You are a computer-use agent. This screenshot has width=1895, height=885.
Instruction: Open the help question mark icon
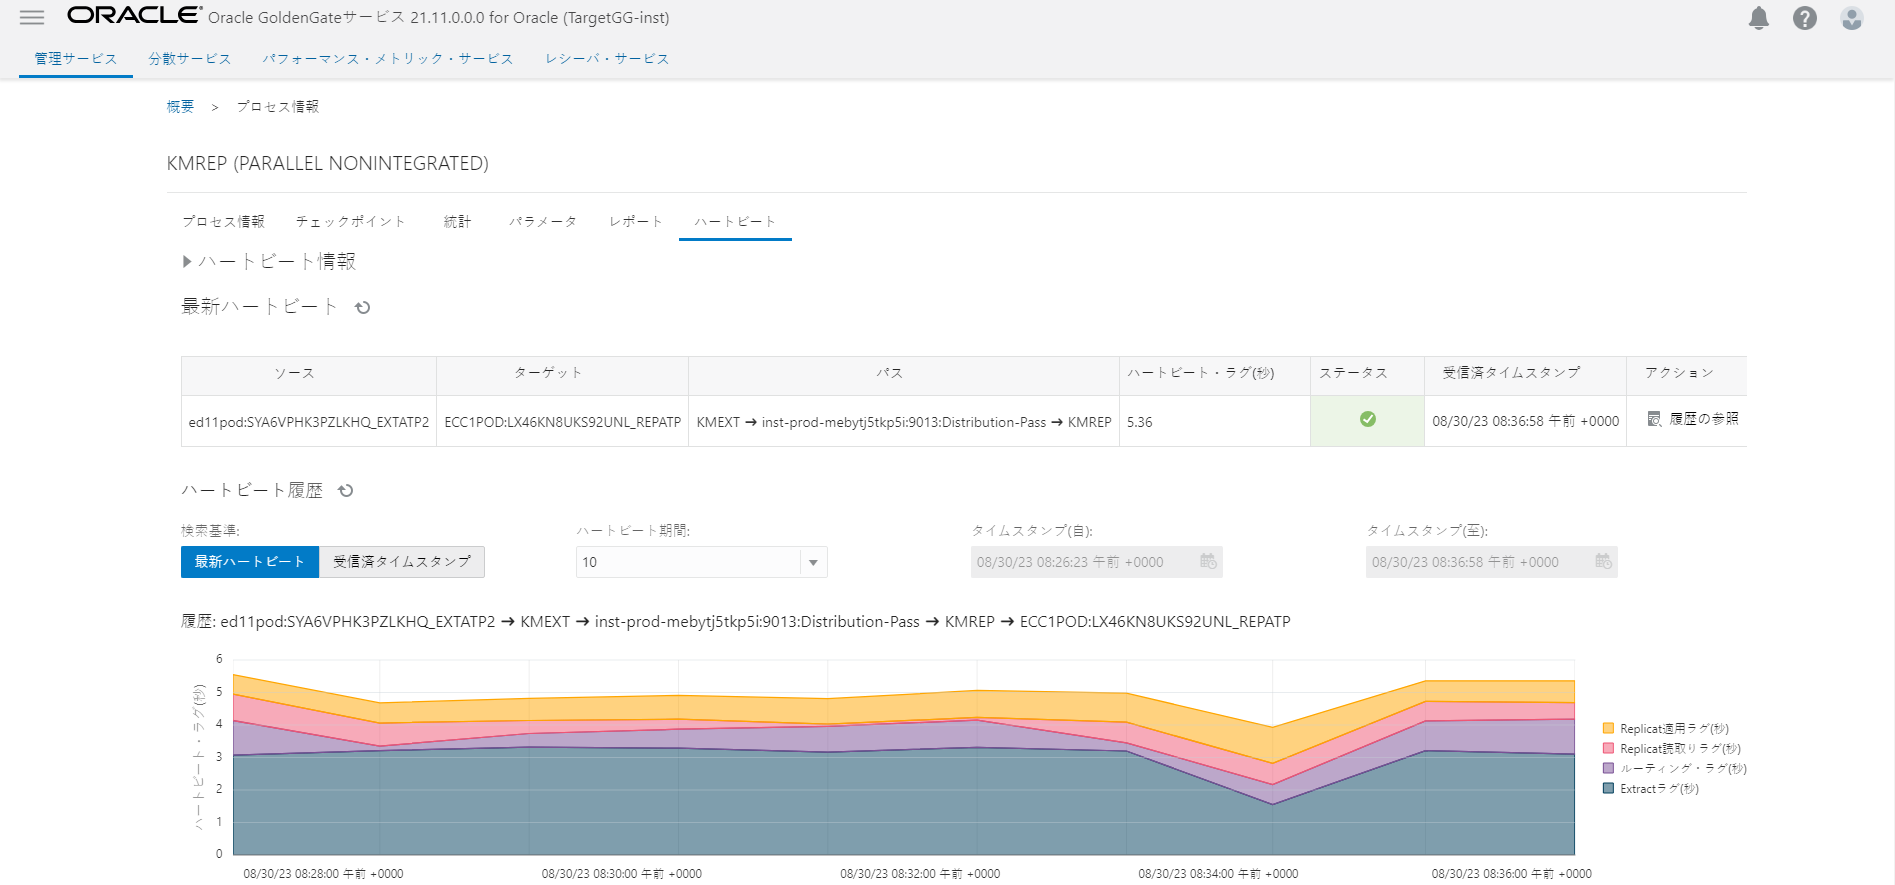(x=1805, y=18)
